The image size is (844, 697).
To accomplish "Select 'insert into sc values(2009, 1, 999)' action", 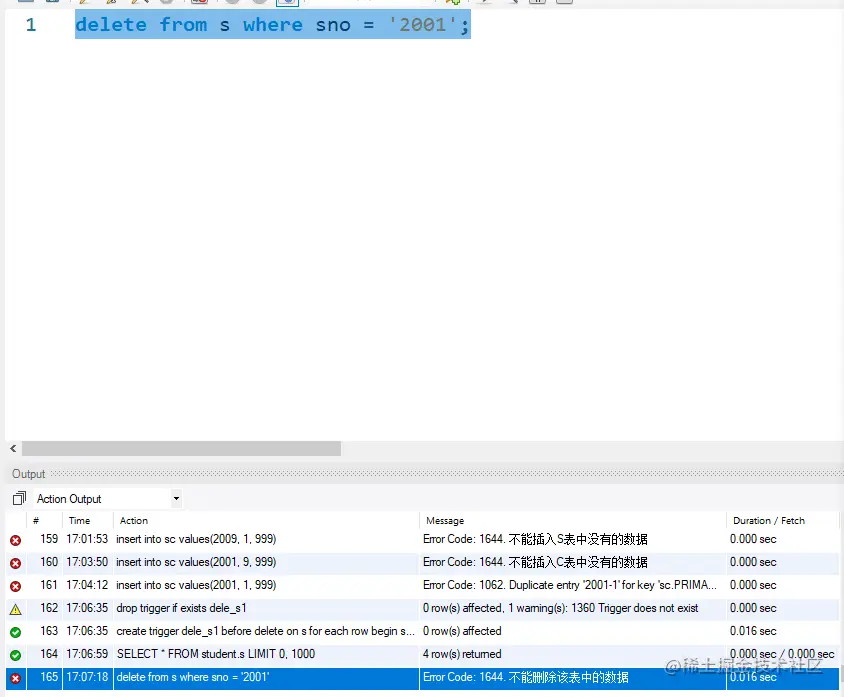I will point(196,539).
